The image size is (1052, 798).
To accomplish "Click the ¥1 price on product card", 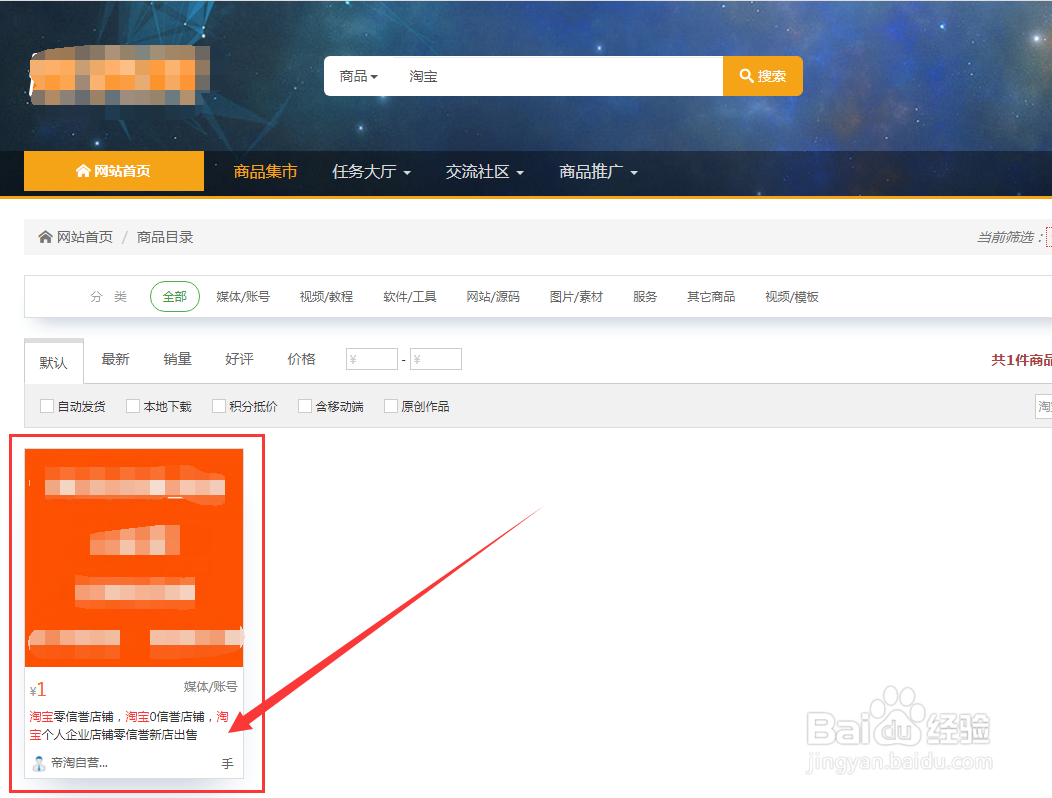I will click(x=38, y=689).
